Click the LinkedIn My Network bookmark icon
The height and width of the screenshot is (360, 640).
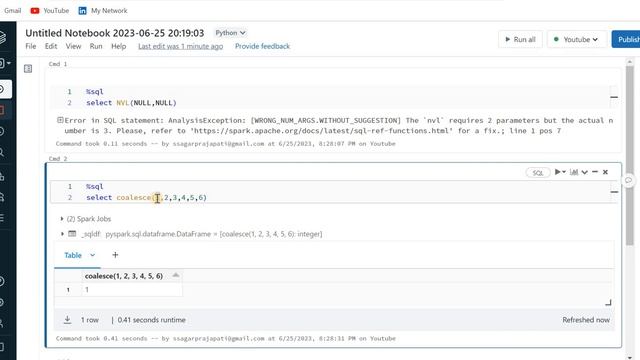click(82, 11)
